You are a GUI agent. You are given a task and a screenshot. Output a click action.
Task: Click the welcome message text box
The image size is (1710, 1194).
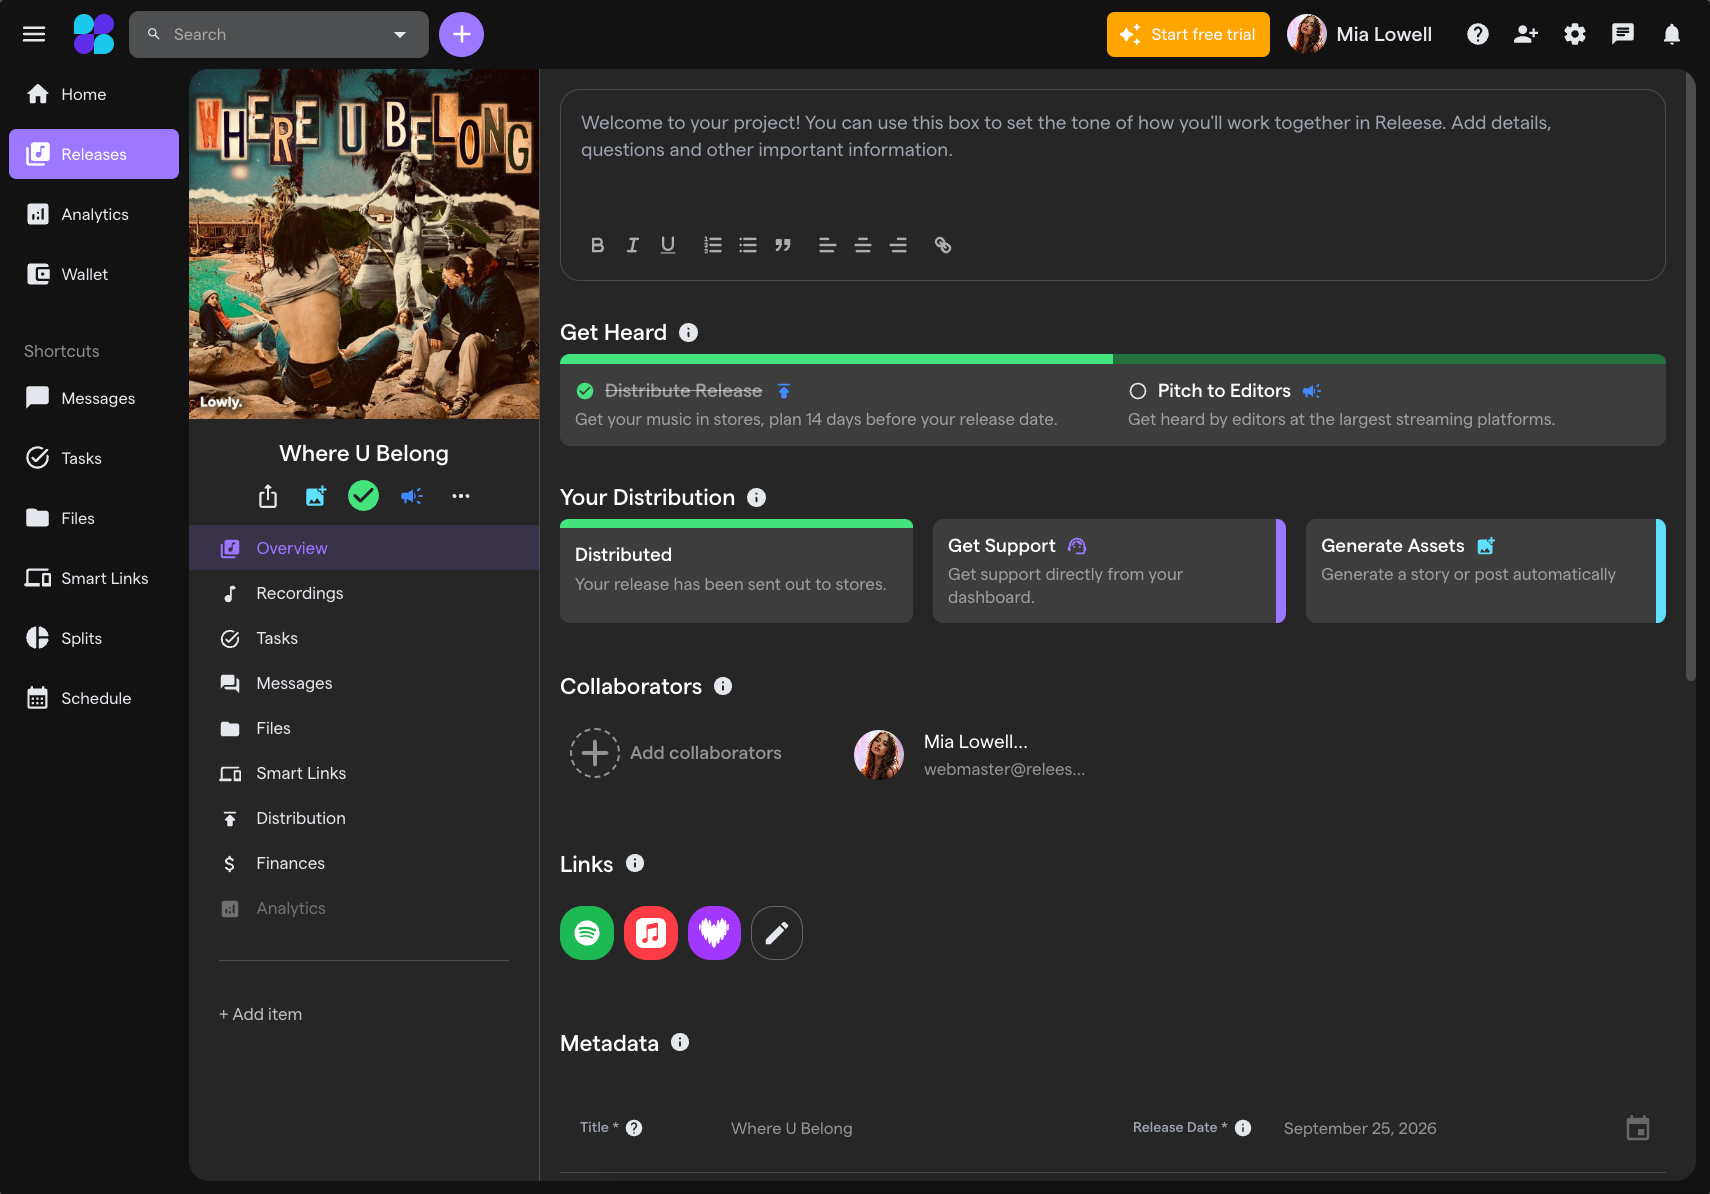coord(1113,185)
